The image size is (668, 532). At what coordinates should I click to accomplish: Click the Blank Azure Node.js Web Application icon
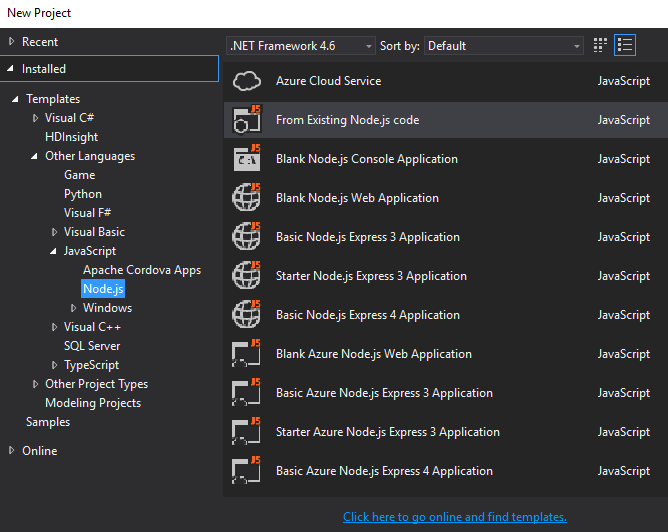[x=247, y=354]
